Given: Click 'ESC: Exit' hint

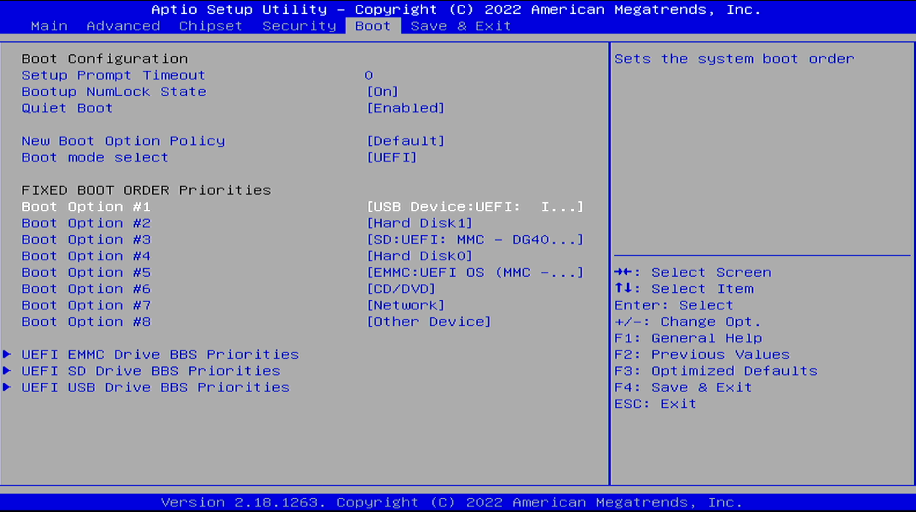Looking at the screenshot, I should 655,404.
